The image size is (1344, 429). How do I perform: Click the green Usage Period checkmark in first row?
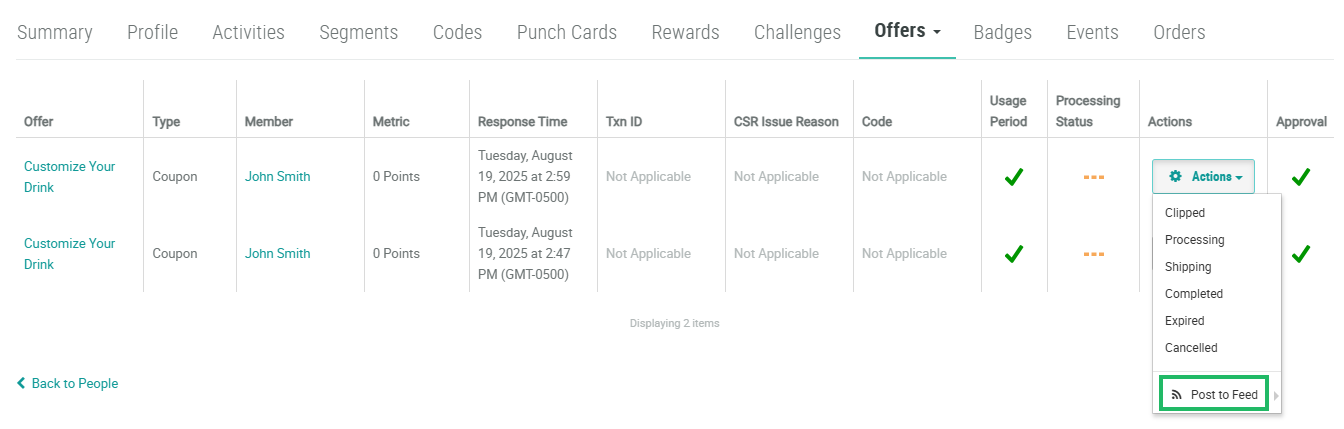(x=1014, y=177)
